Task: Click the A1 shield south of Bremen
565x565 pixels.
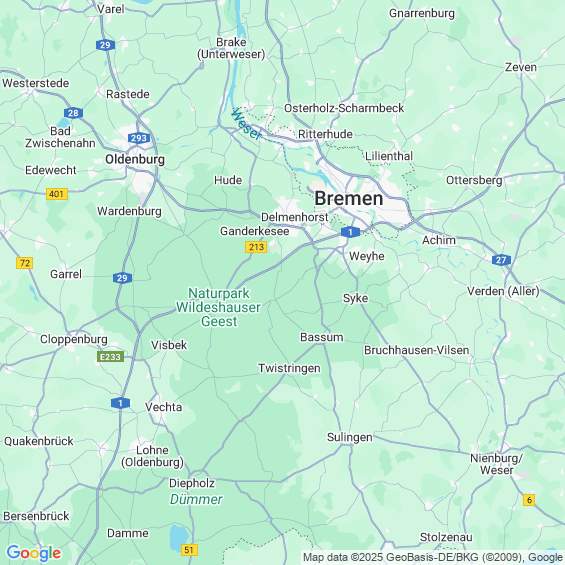Action: (x=350, y=232)
